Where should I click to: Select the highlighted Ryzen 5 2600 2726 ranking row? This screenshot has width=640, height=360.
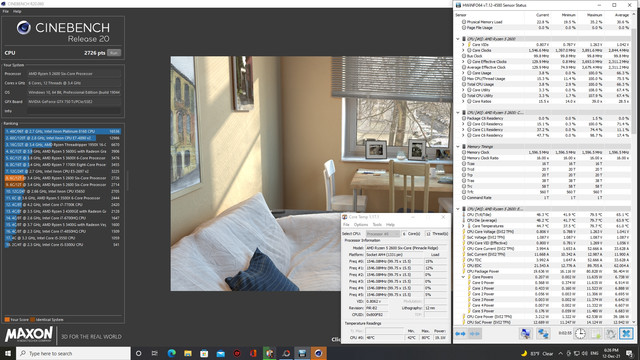click(x=62, y=178)
